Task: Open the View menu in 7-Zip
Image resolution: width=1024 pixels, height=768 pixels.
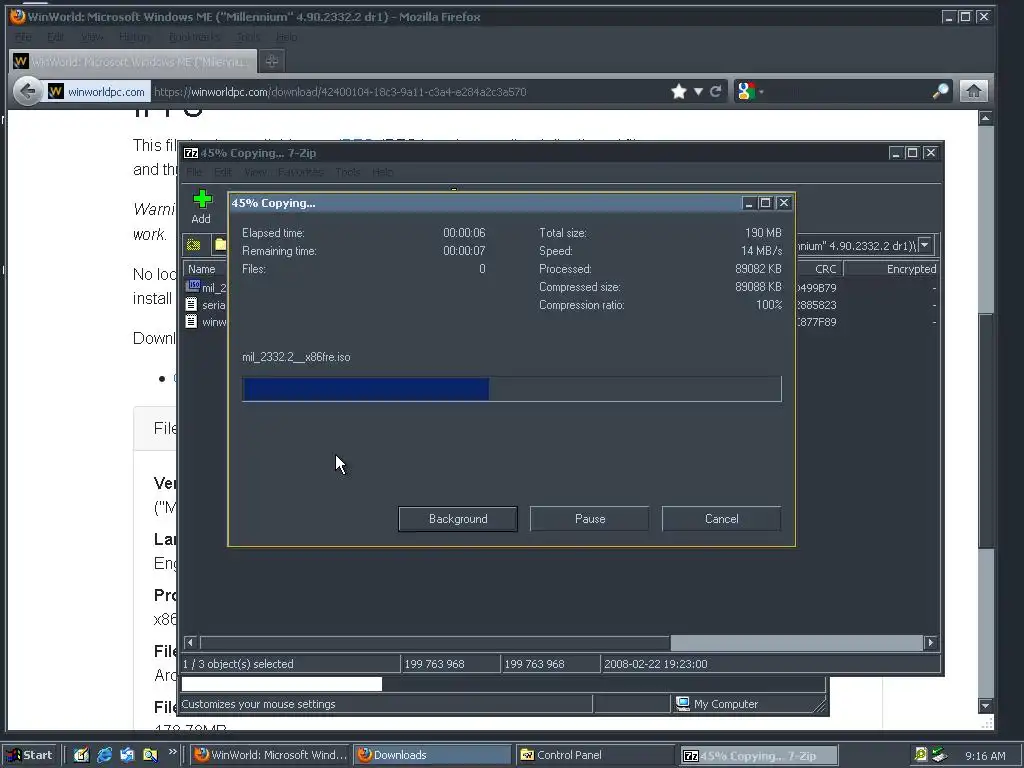Action: [255, 172]
